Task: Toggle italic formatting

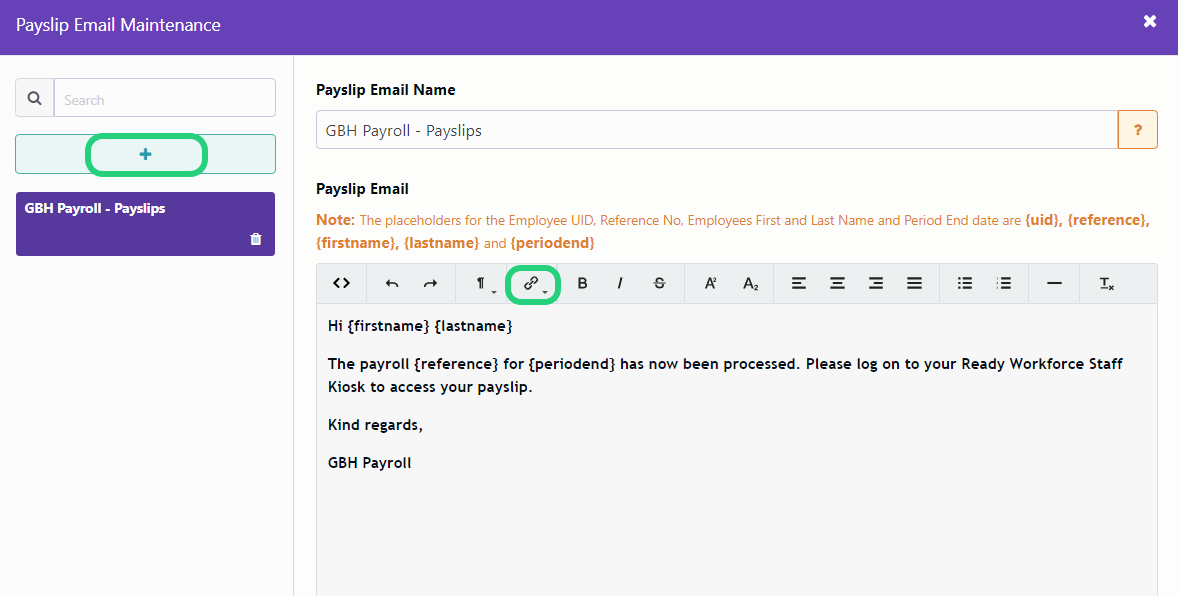Action: click(x=620, y=283)
